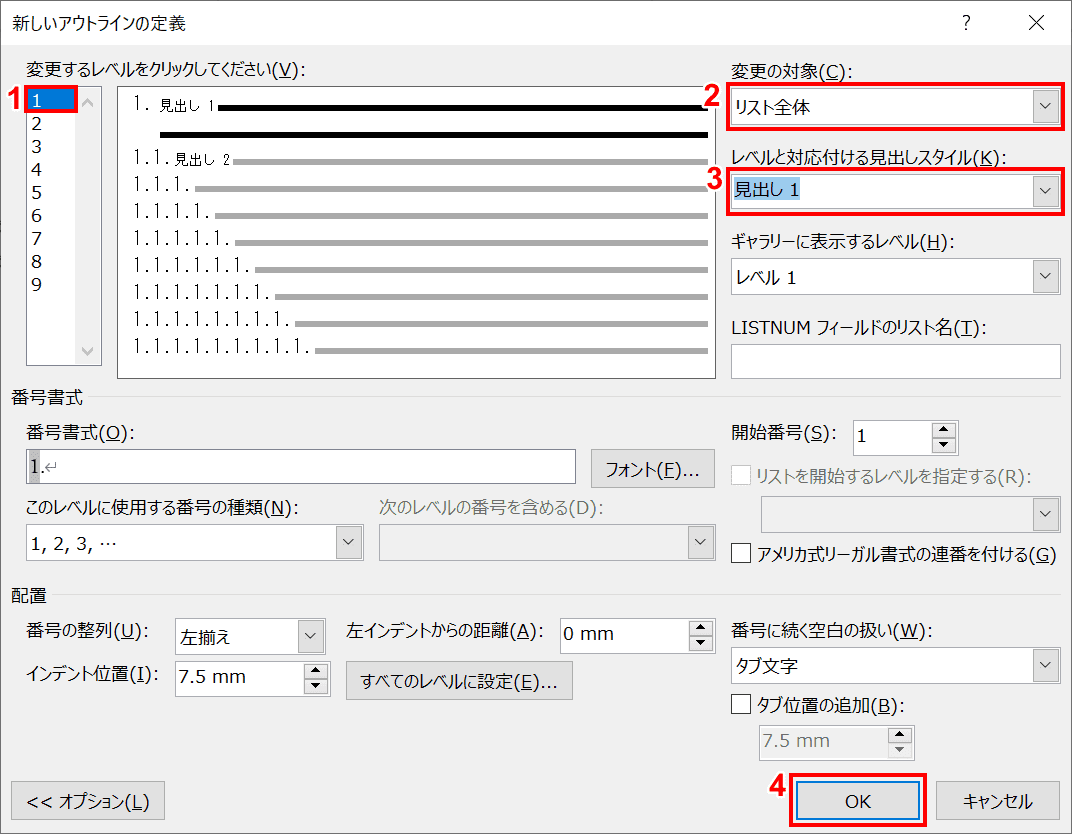
Task: Click the level list scroll-down arrow
Action: (88, 351)
